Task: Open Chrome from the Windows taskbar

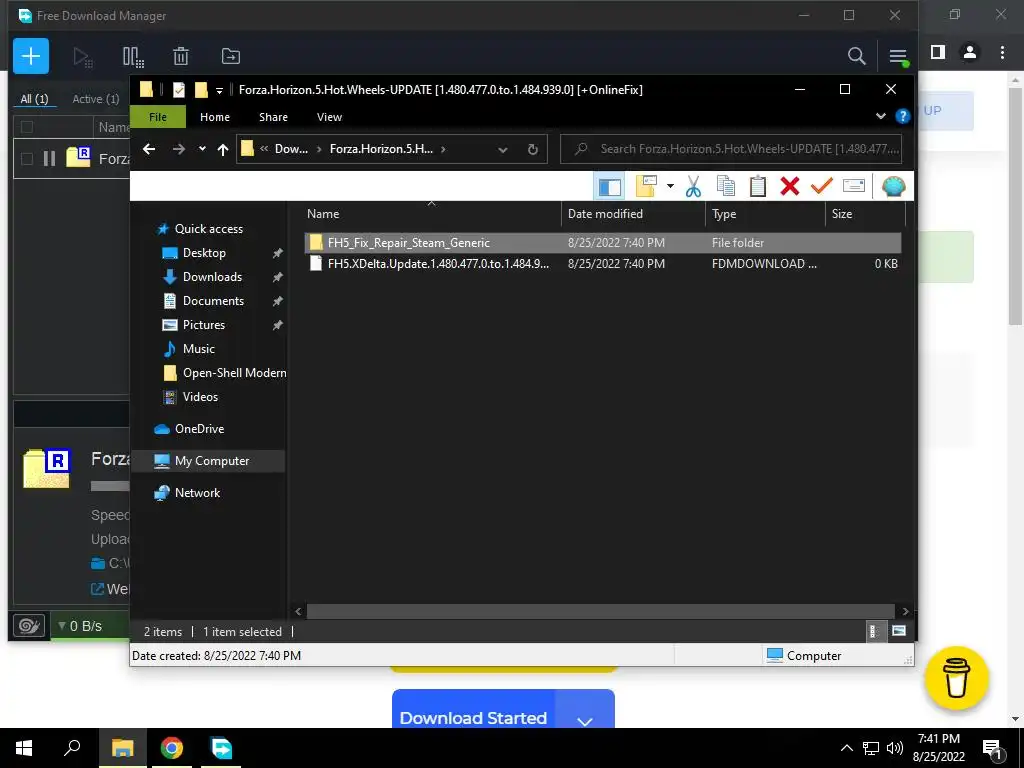Action: pyautogui.click(x=172, y=748)
